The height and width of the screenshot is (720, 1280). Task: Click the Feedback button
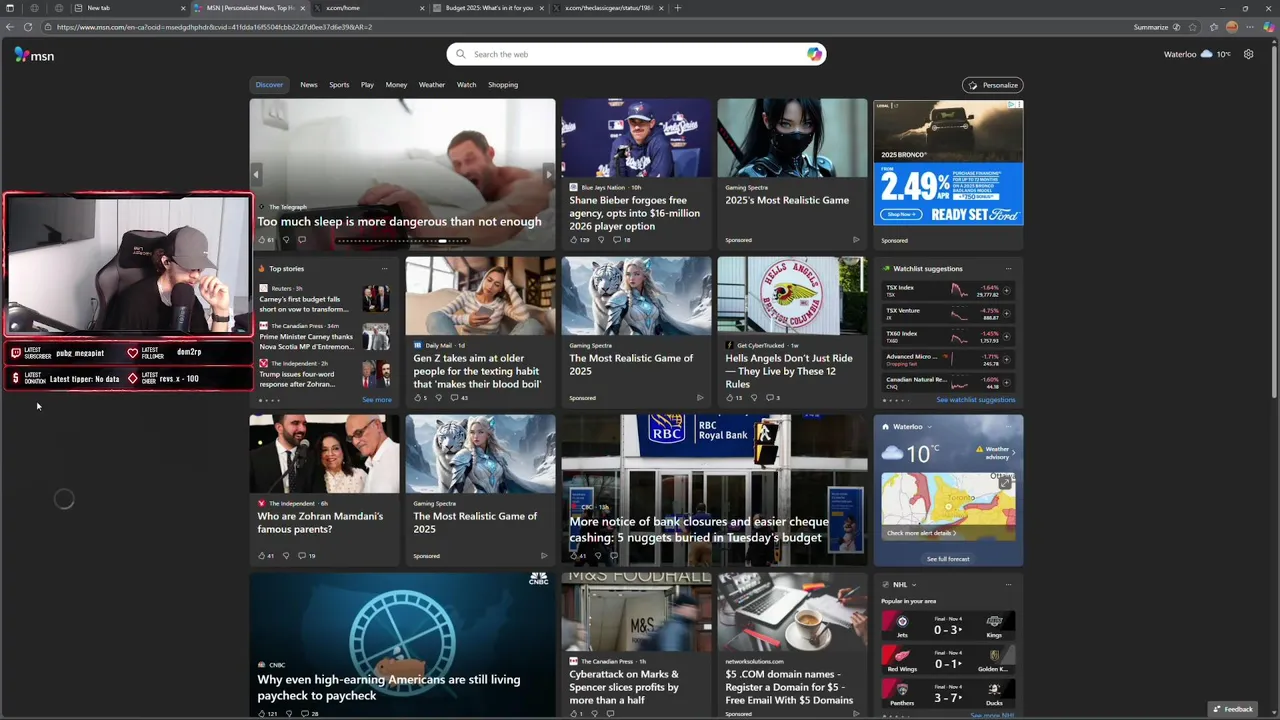pyautogui.click(x=1233, y=709)
